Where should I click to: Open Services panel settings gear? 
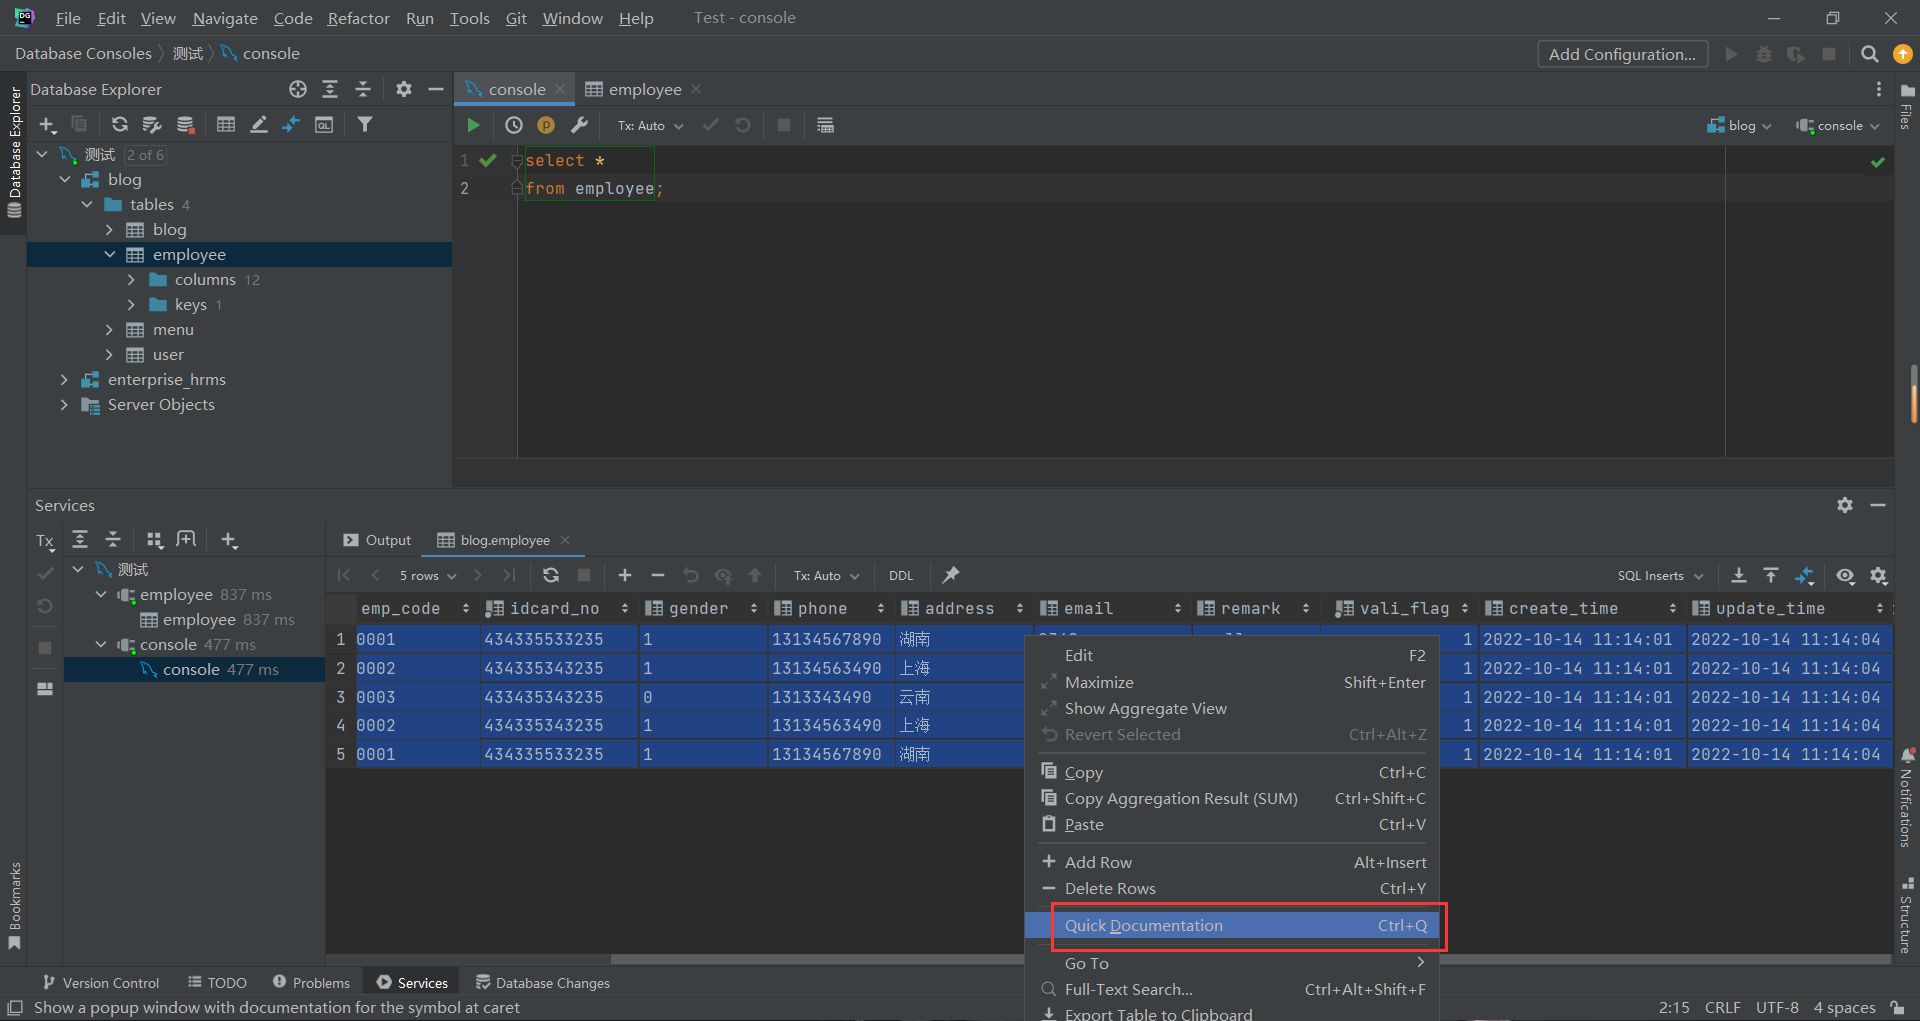[1845, 505]
